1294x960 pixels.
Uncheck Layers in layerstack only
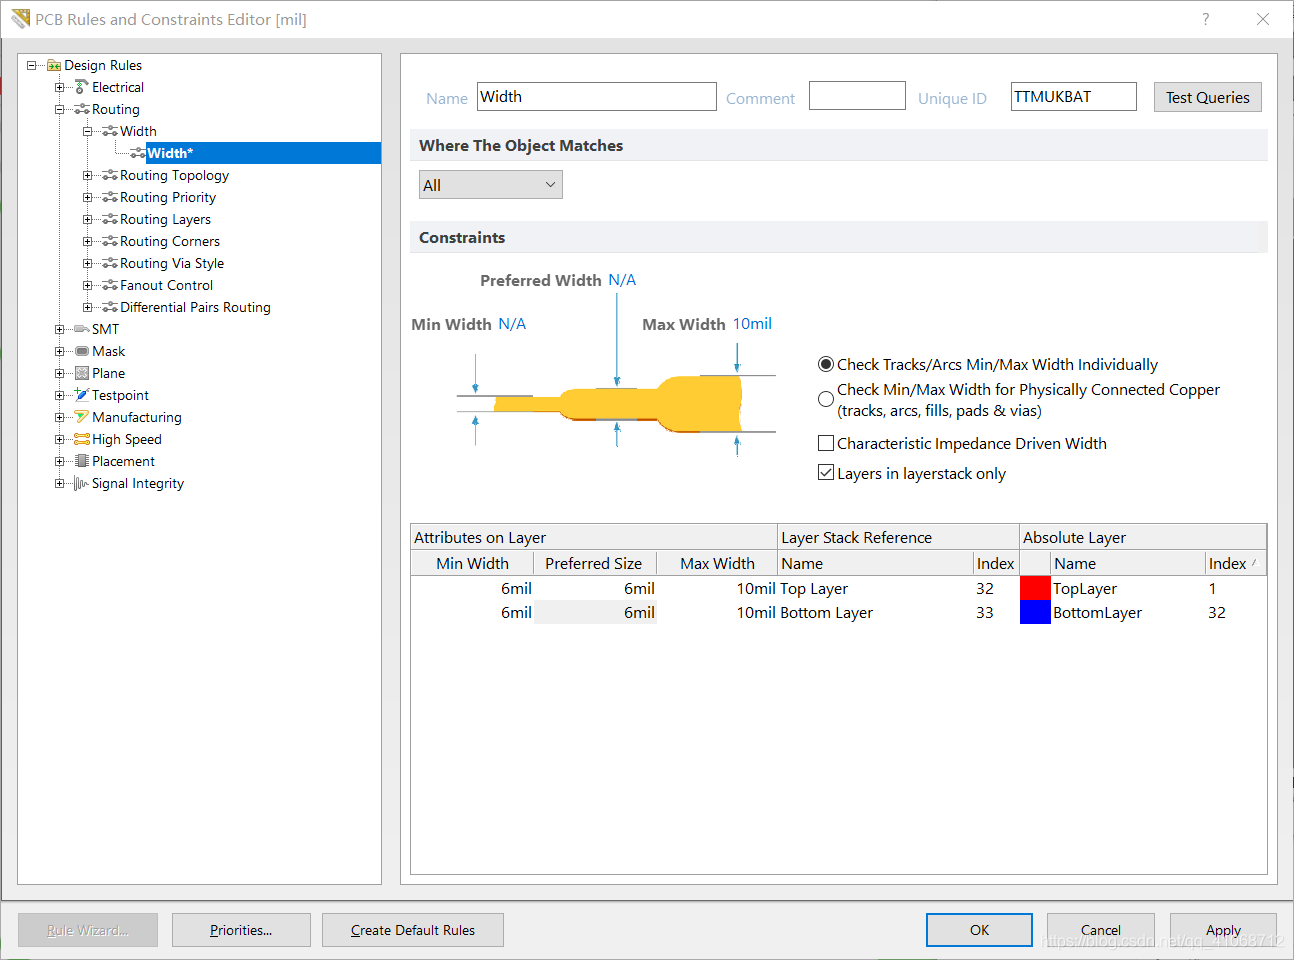click(826, 473)
